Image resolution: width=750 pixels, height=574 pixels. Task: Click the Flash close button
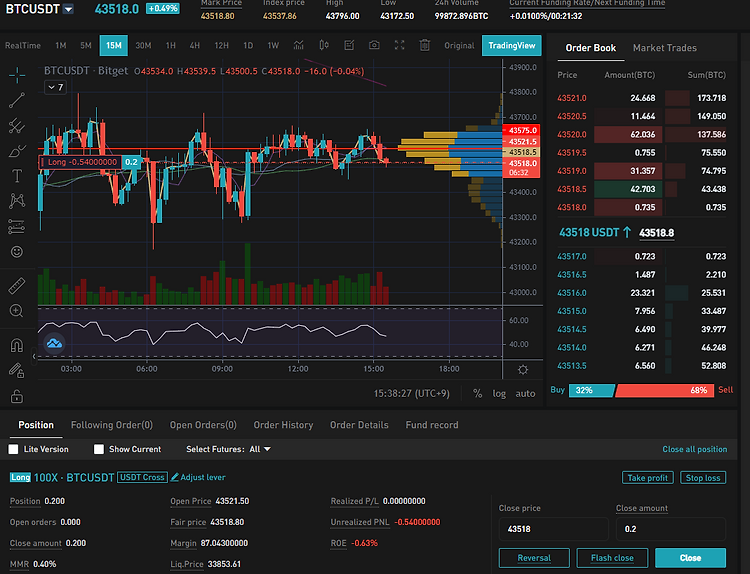[x=612, y=558]
